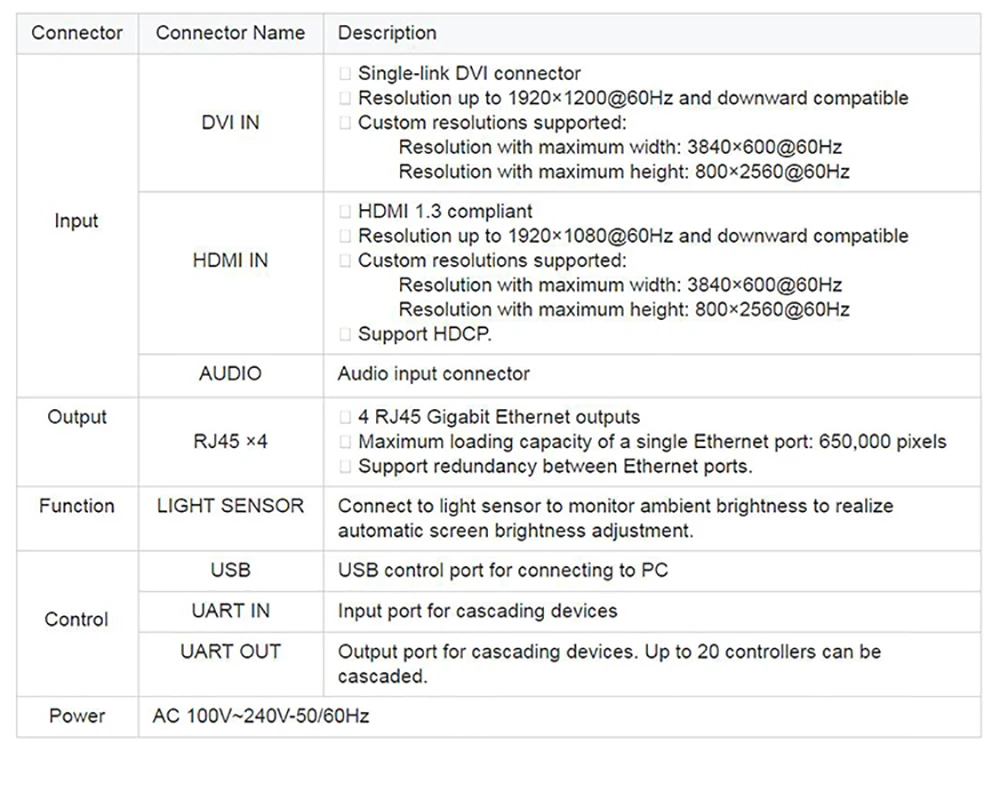Tick checkbox before 4 RJ45 Gigabit Ethernet outputs

tap(345, 418)
